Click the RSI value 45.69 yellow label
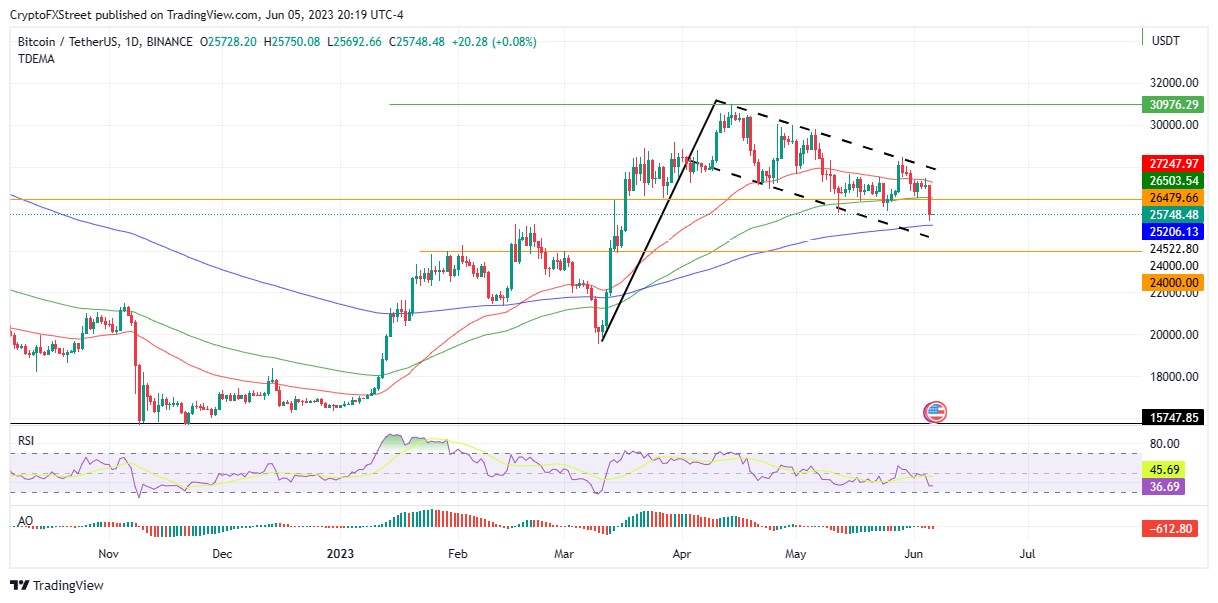The image size is (1218, 603). pos(1163,469)
